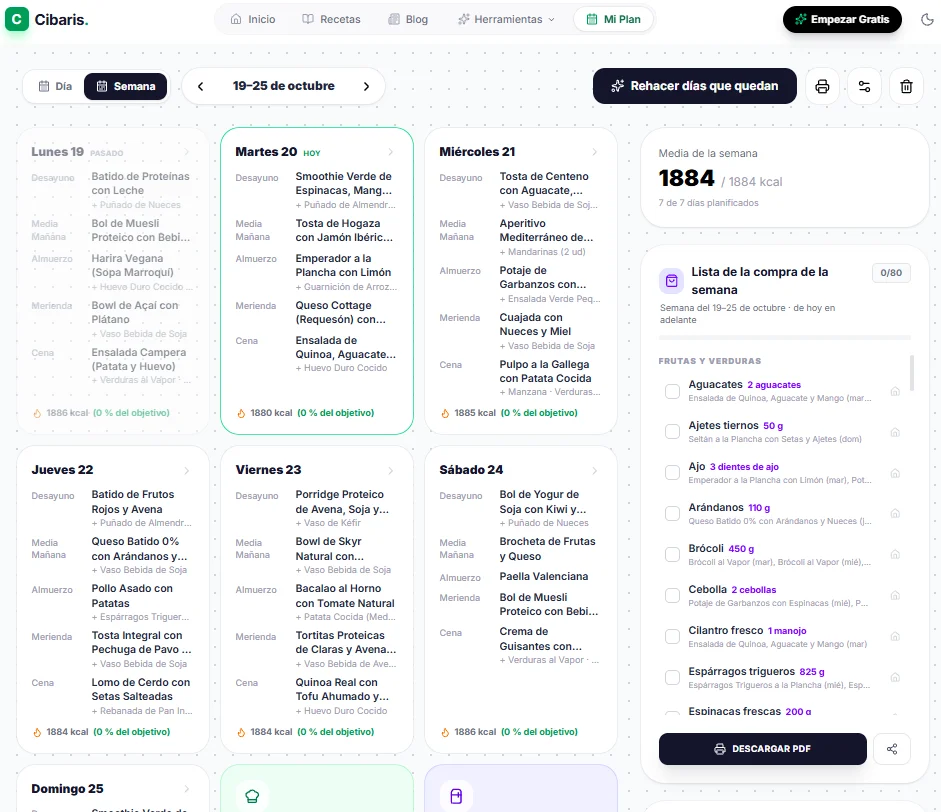Click shopping list progress bar
The image size is (941, 812).
click(784, 337)
